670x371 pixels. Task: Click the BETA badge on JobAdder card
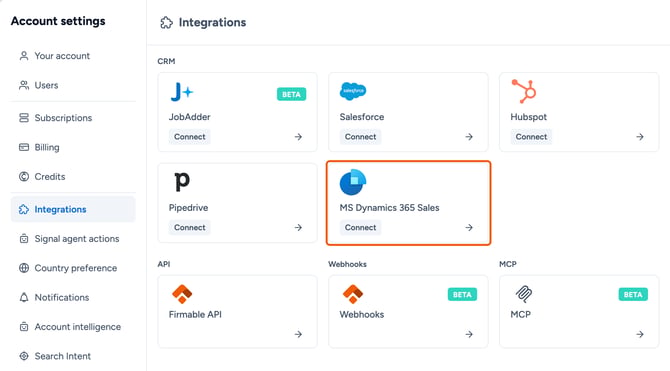point(291,94)
